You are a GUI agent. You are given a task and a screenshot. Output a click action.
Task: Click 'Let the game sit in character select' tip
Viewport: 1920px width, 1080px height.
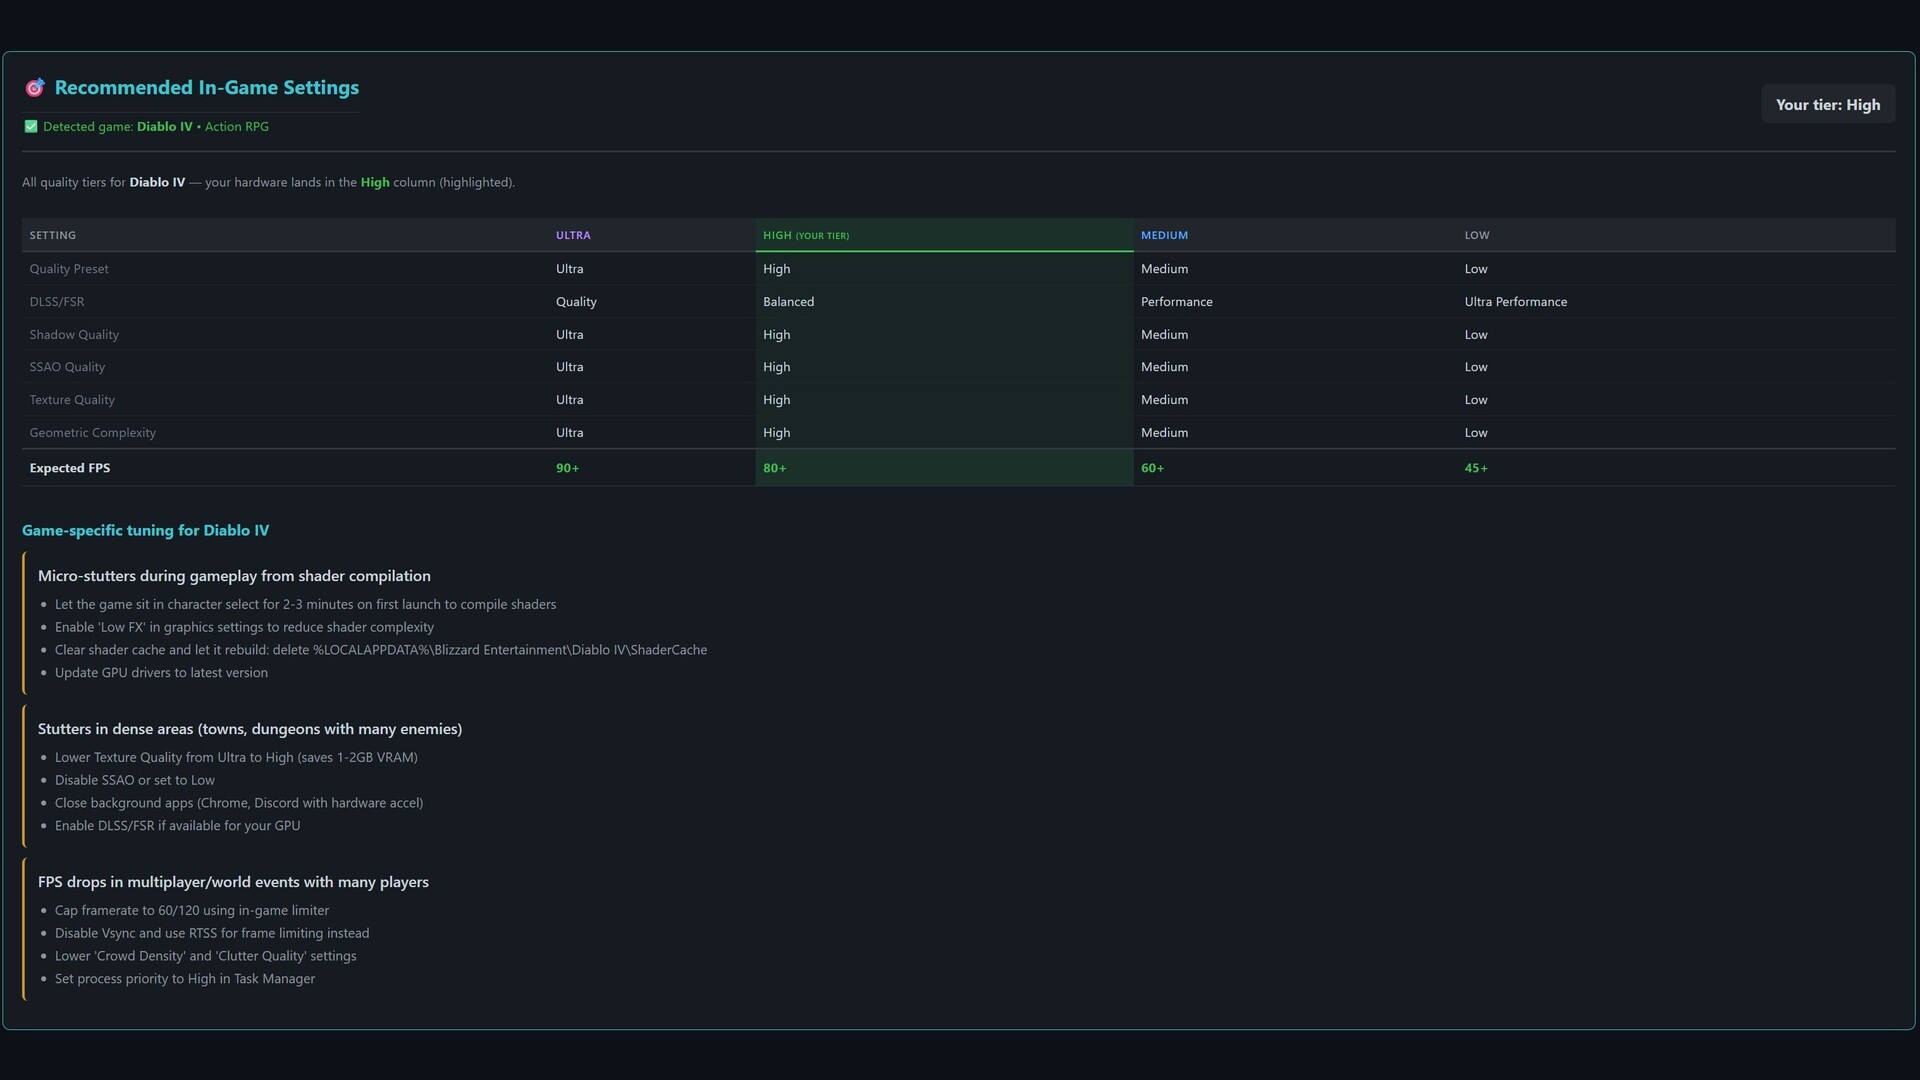[x=305, y=605]
